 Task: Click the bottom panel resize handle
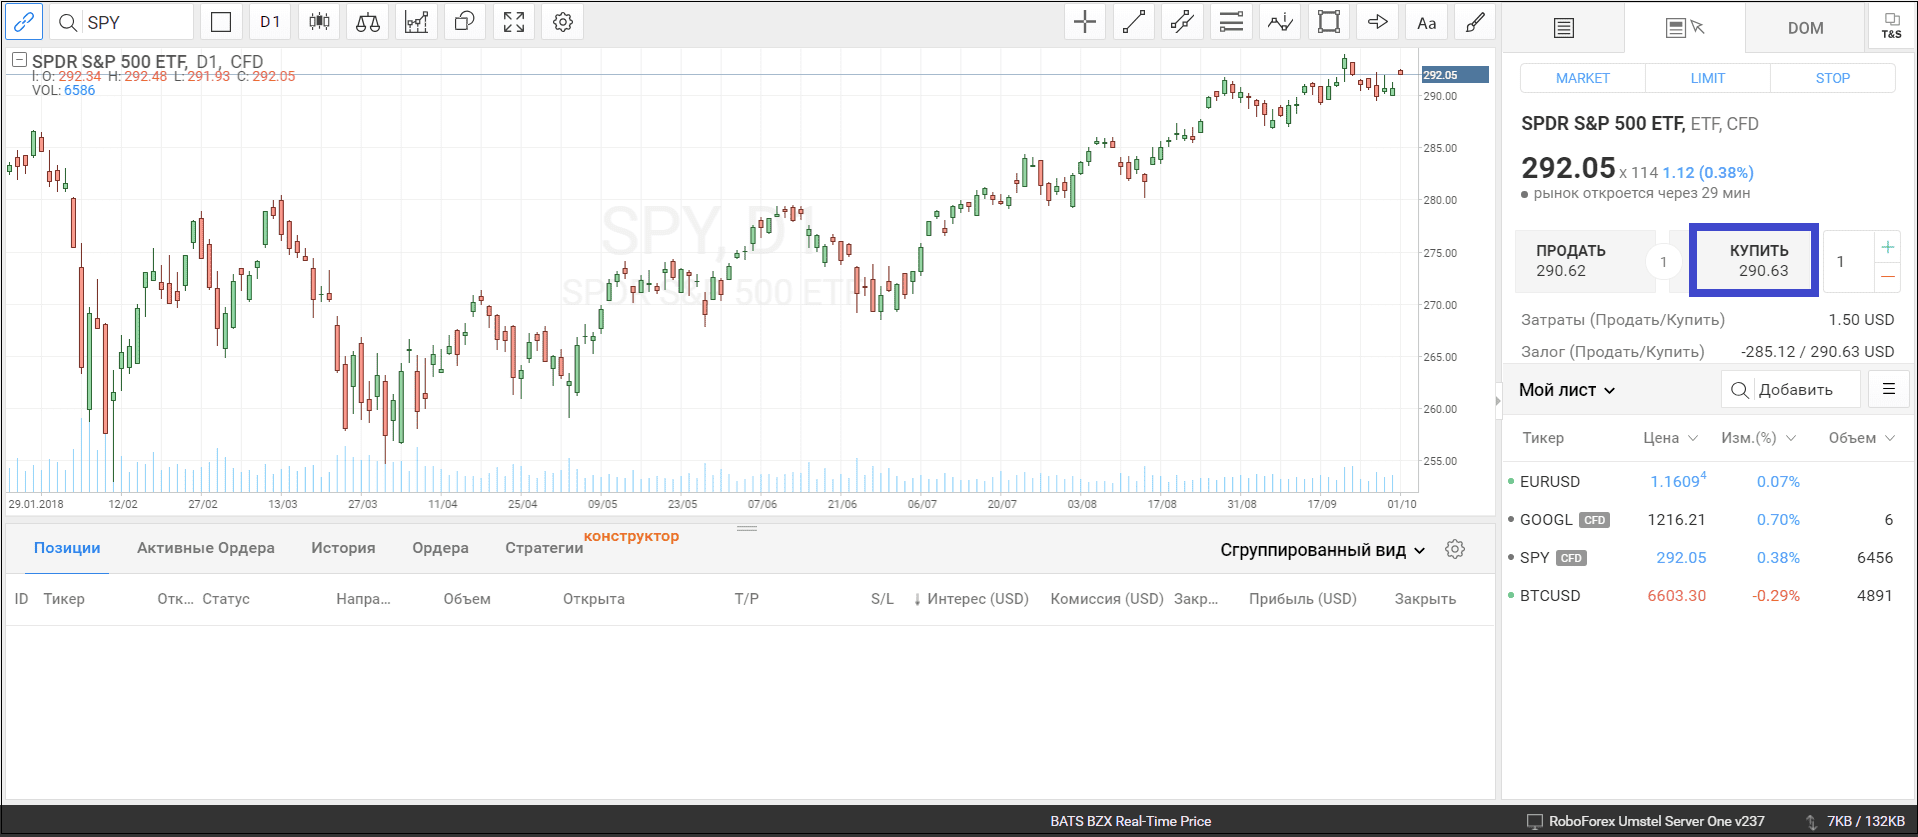747,528
